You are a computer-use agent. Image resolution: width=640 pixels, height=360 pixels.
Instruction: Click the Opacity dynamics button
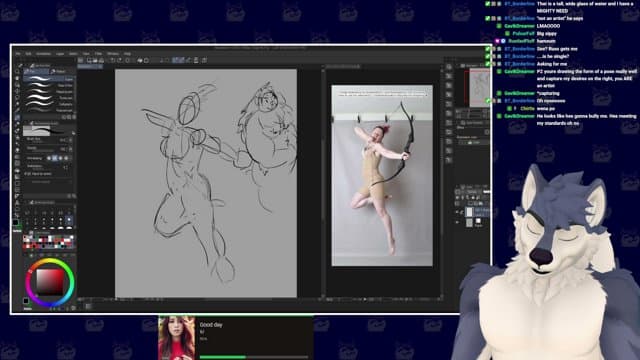71,149
